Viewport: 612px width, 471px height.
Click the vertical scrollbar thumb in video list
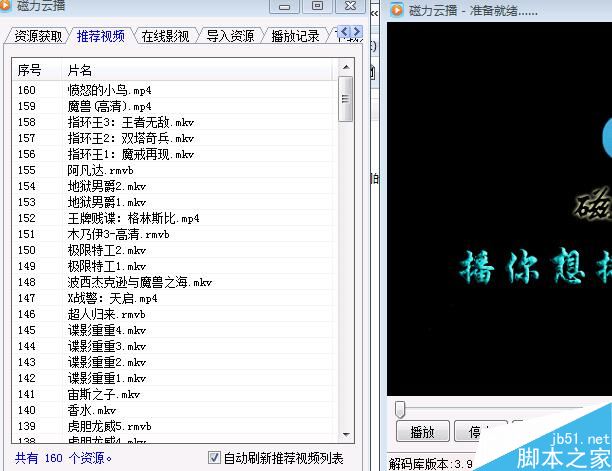click(345, 99)
